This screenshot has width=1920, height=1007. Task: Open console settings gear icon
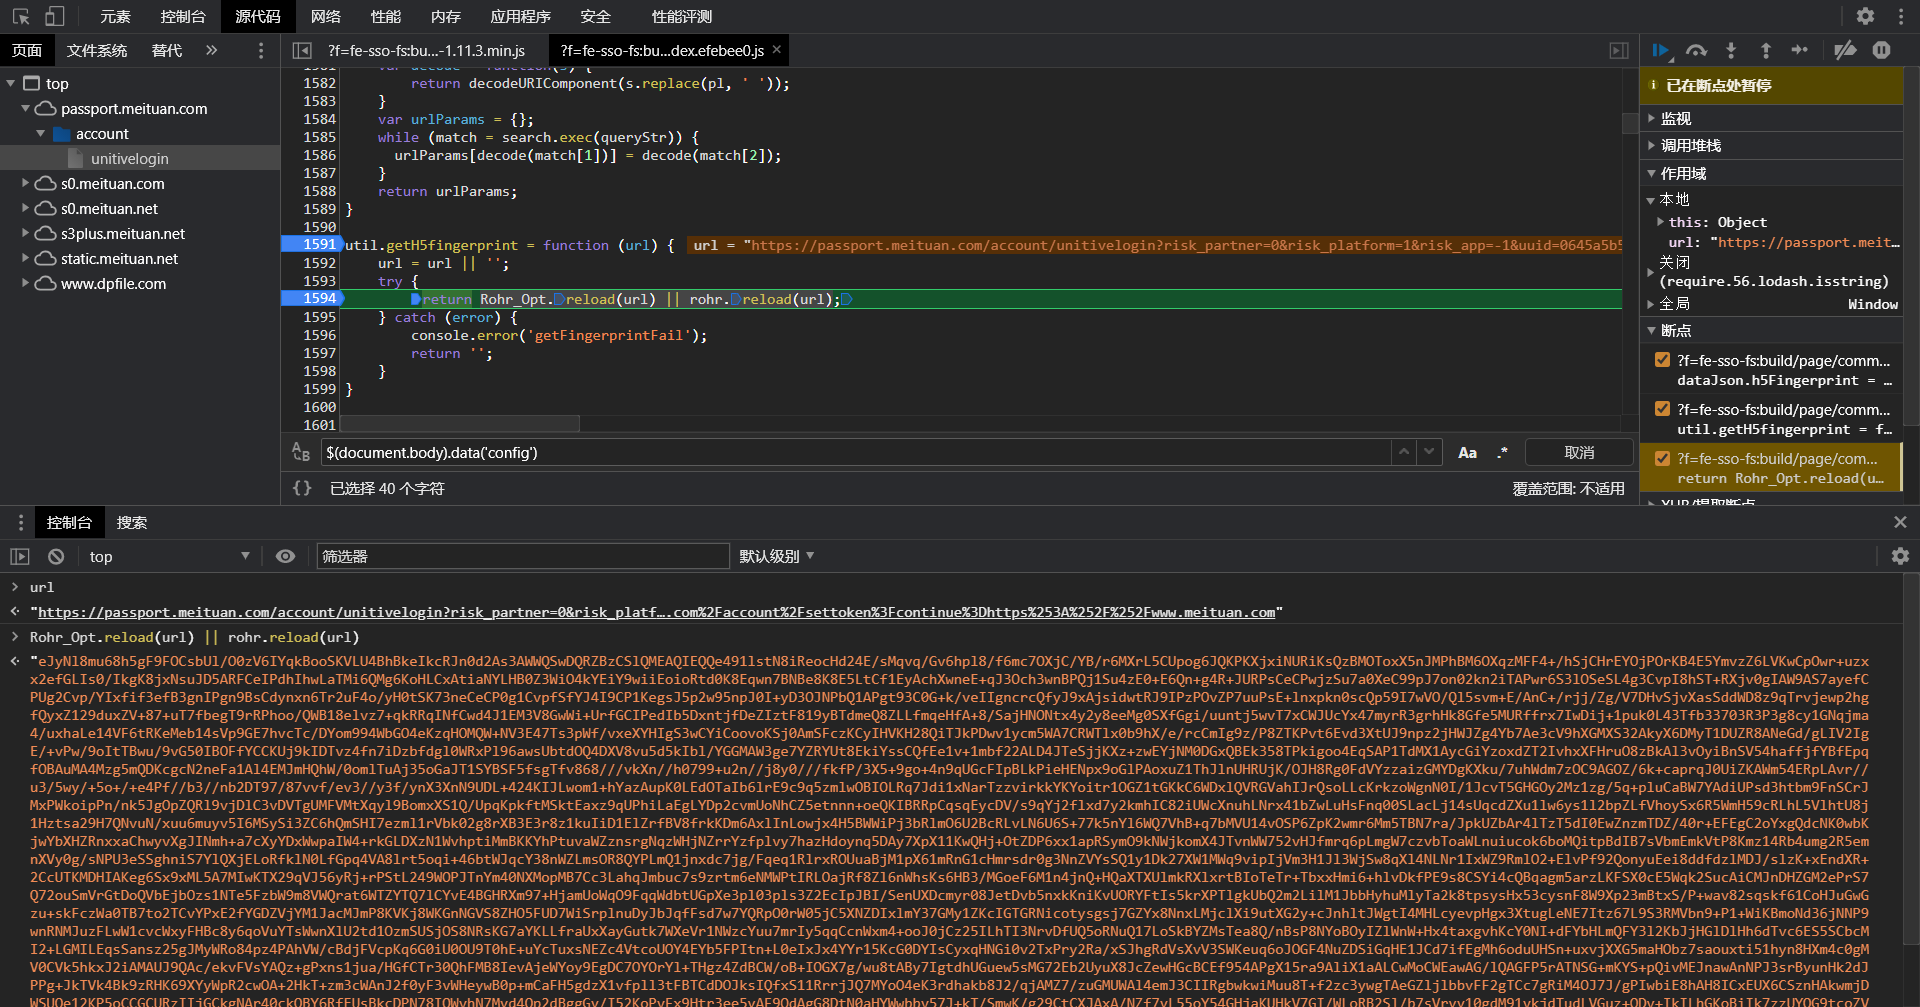click(1900, 556)
